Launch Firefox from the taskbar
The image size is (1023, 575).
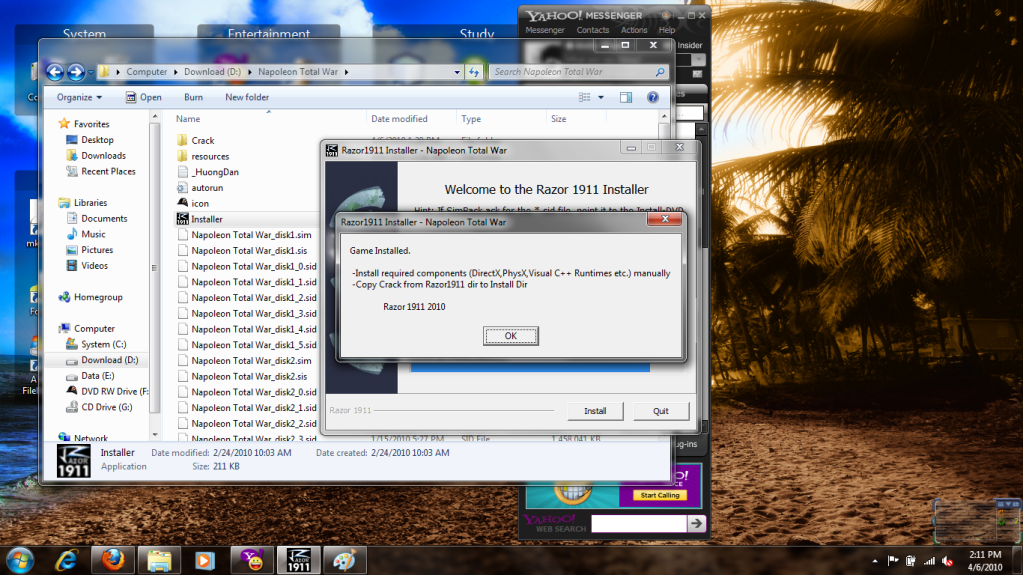(112, 560)
